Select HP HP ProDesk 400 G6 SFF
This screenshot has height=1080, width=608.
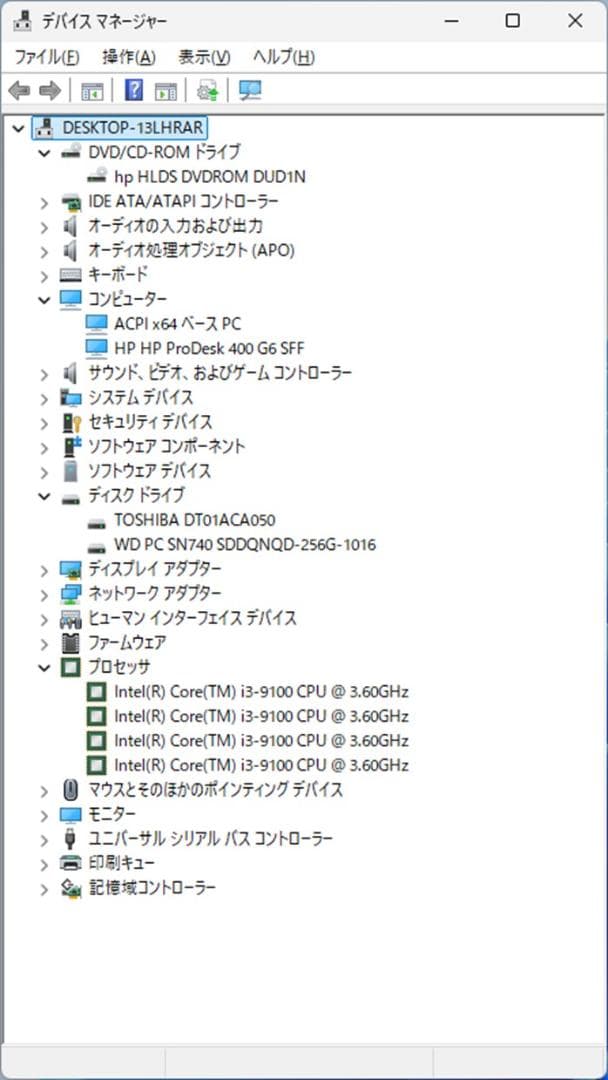click(x=209, y=348)
